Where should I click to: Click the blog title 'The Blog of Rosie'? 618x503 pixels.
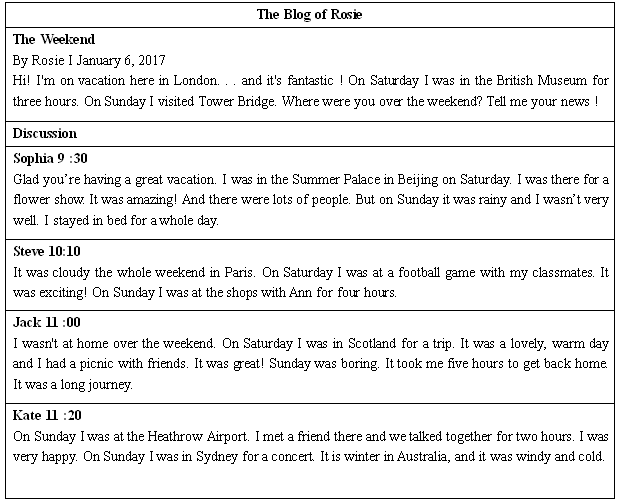tap(309, 14)
